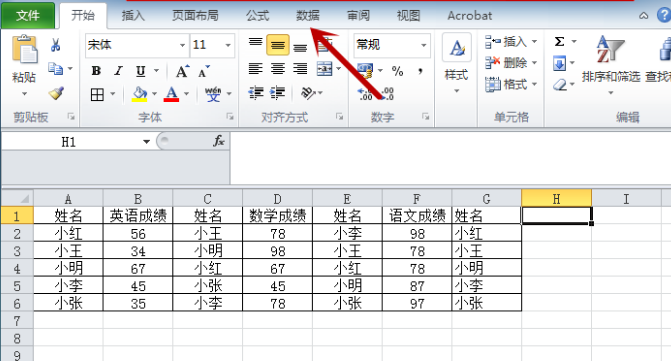Open the font size dropdown

pos(228,45)
